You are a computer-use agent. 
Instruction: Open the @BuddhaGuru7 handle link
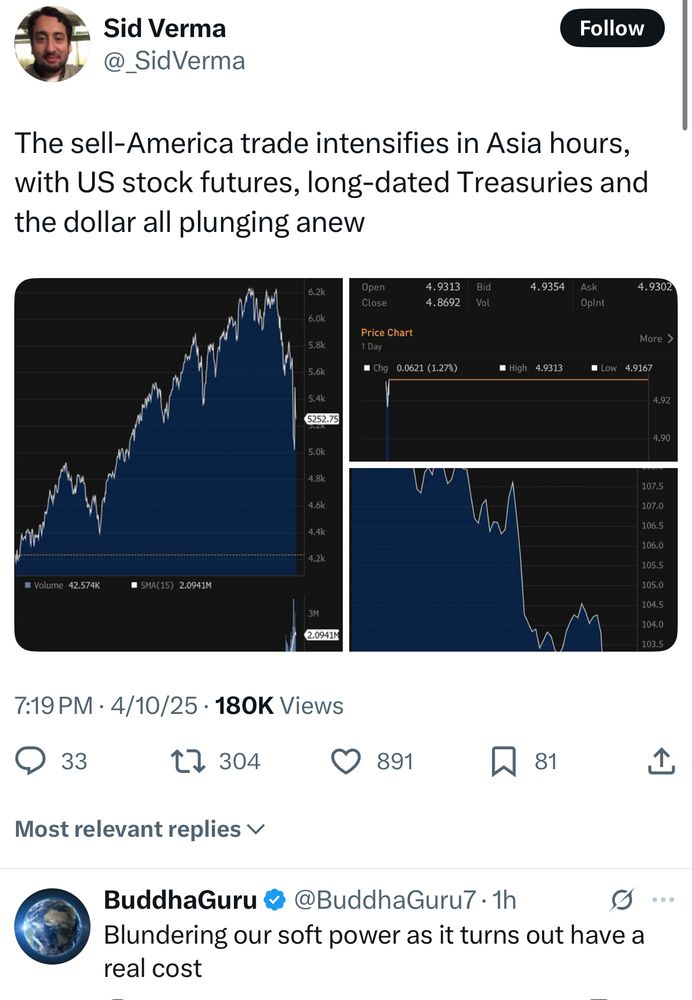(385, 900)
